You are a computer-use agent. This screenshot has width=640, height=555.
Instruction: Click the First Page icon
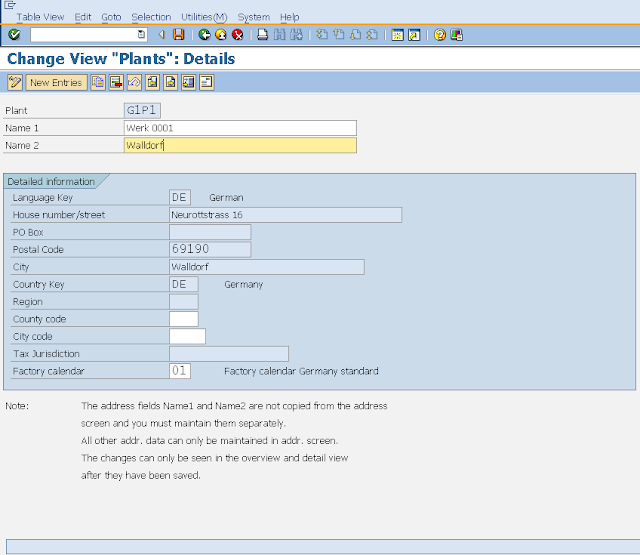[x=322, y=35]
